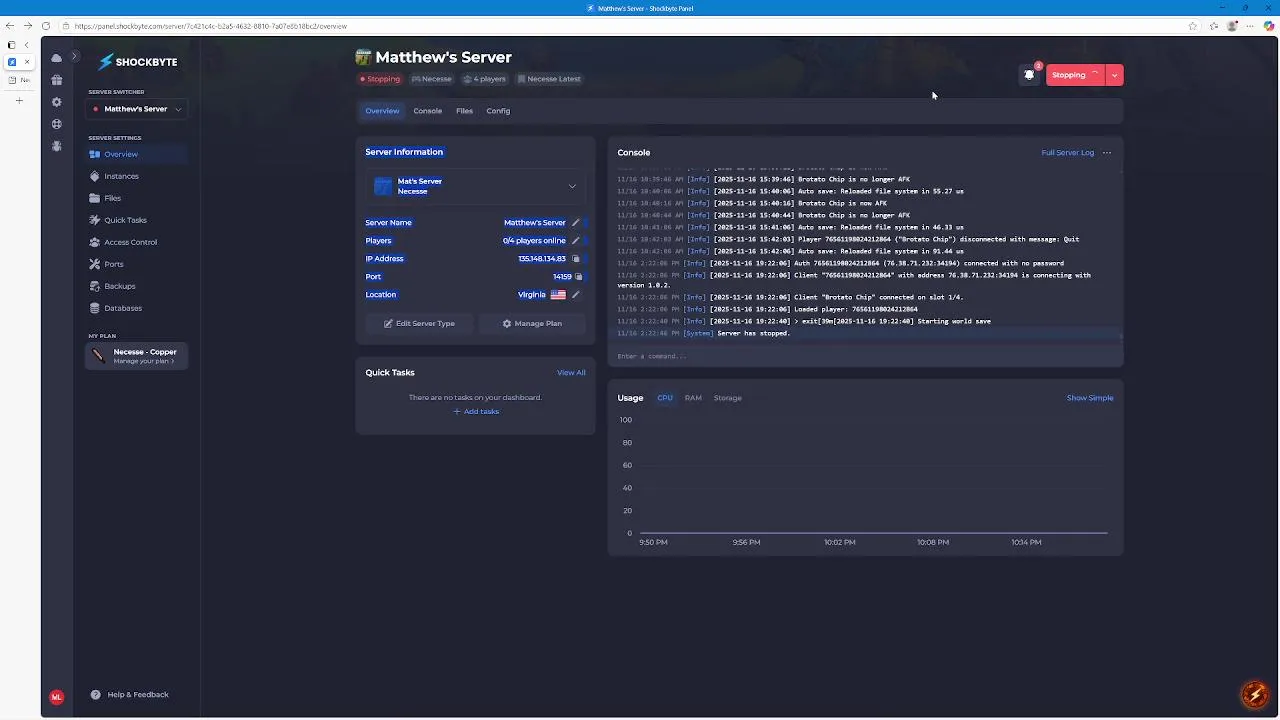
Task: Reload the page with browser refresh
Action: tap(45, 26)
